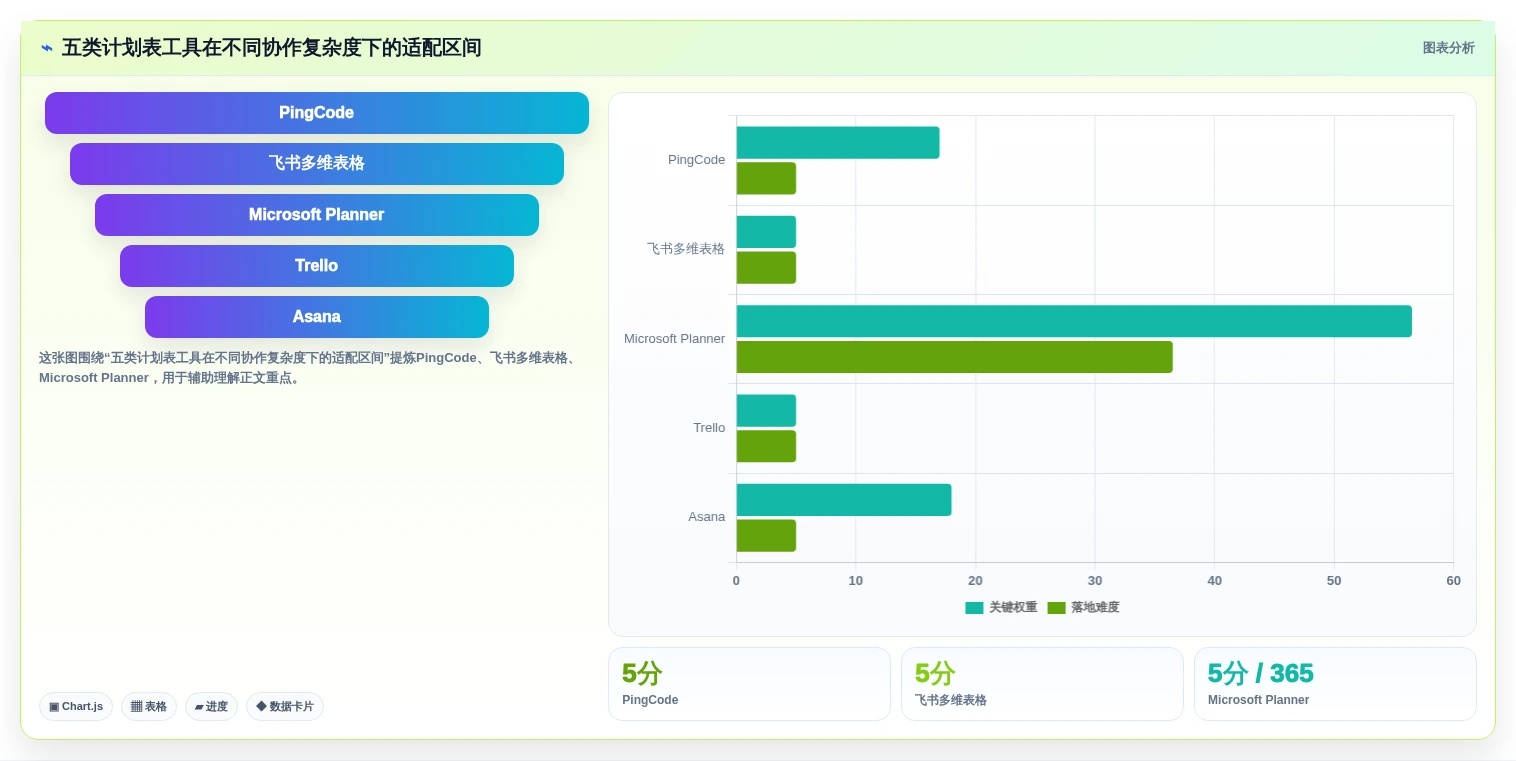This screenshot has height=761, width=1516.
Task: Select the Trello funnel bar
Action: click(x=317, y=266)
